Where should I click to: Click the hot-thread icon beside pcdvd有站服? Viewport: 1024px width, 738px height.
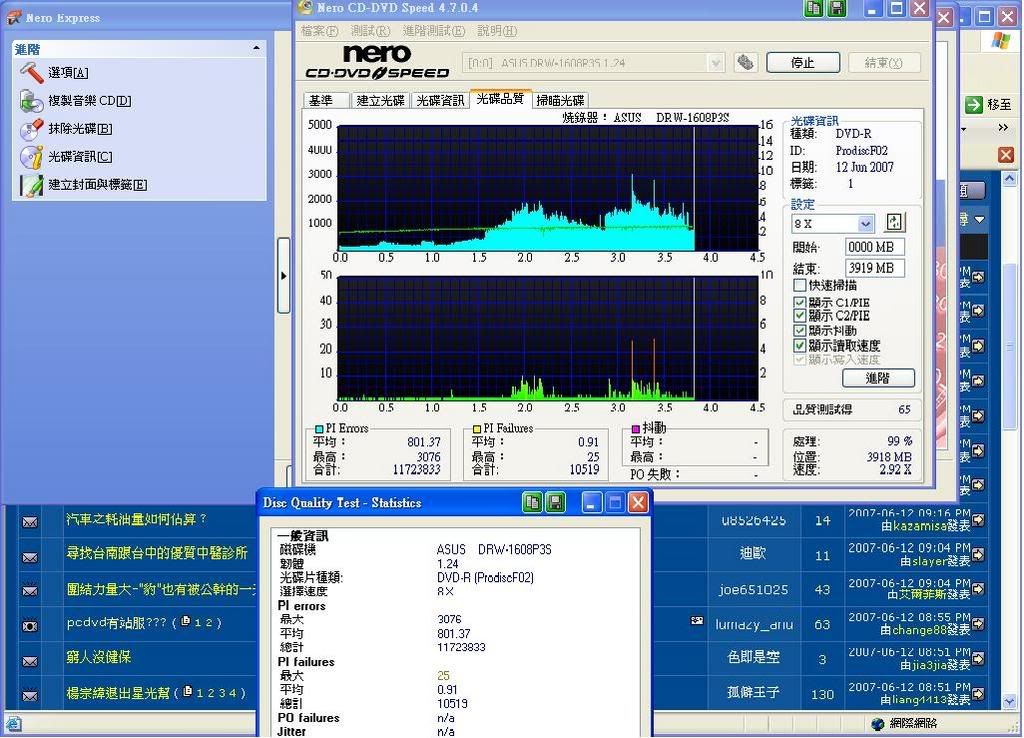(30, 625)
